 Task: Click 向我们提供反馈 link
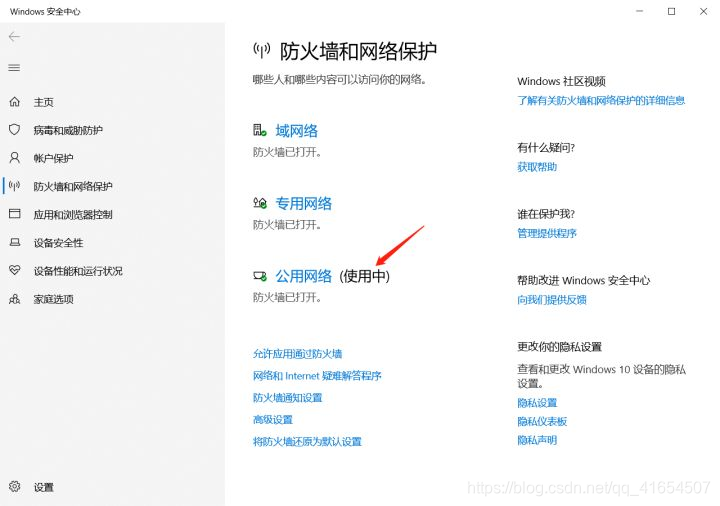pyautogui.click(x=552, y=300)
